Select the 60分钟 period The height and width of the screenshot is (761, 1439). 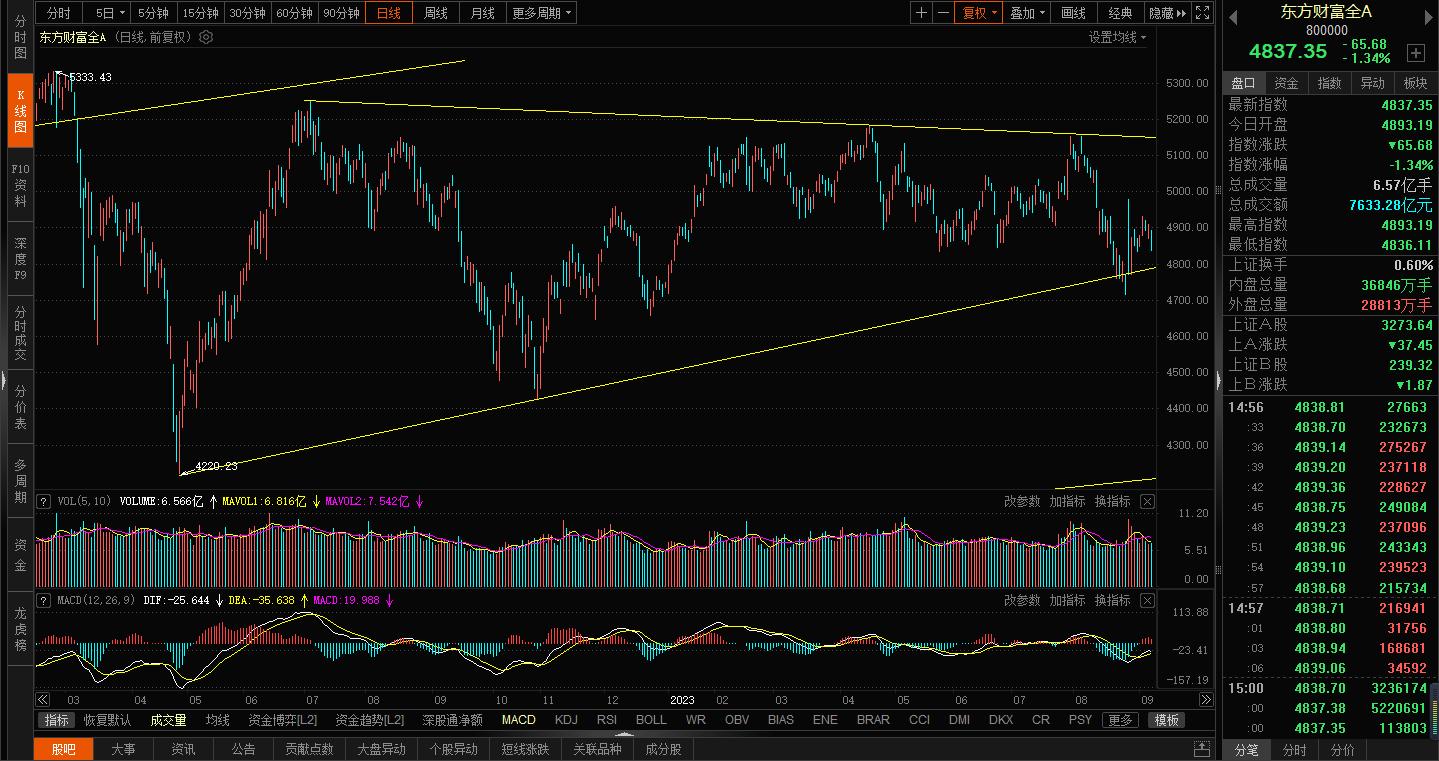pos(294,13)
